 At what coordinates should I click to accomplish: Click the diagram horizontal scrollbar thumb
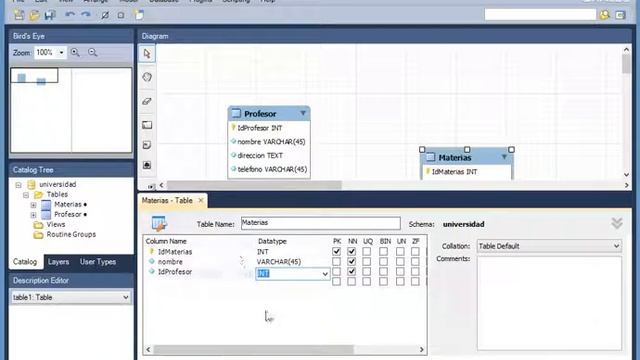pyautogui.click(x=254, y=185)
